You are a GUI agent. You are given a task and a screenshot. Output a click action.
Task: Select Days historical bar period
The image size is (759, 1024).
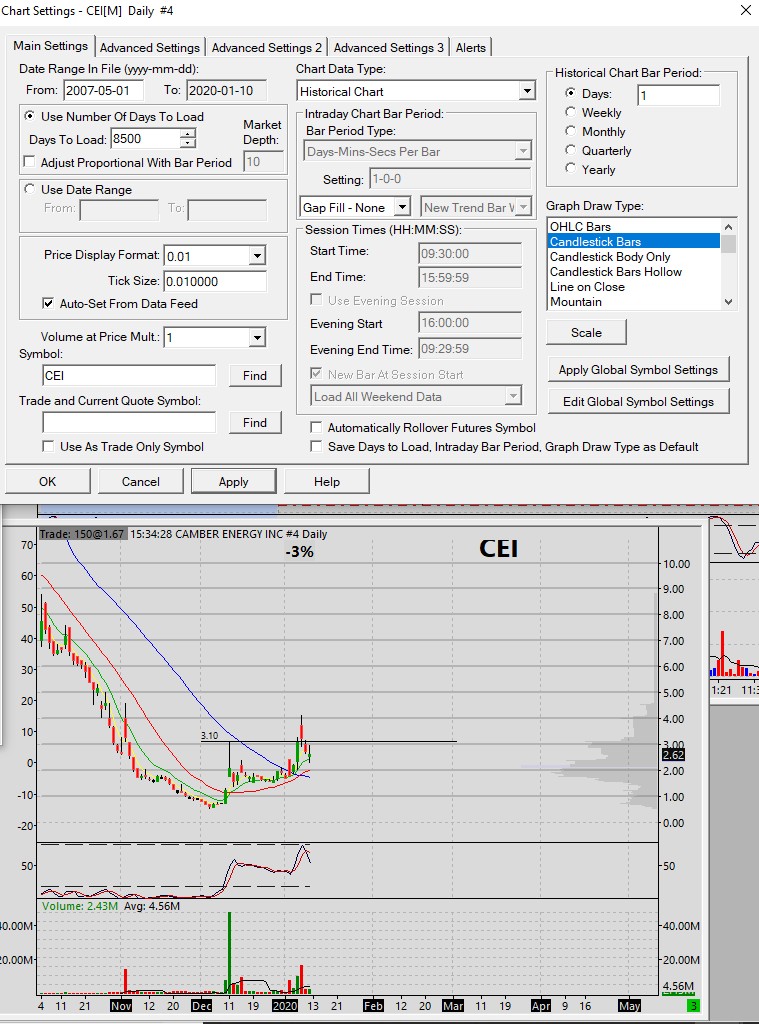(x=570, y=93)
